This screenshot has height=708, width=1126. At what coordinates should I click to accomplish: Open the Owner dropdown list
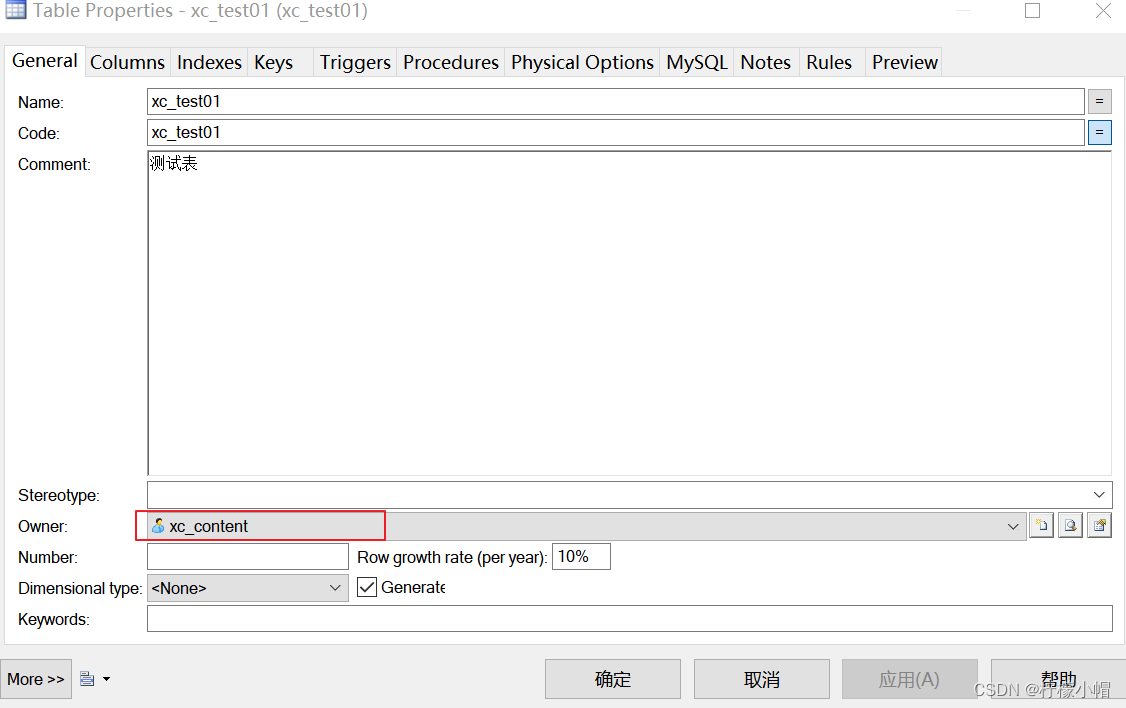pyautogui.click(x=1013, y=526)
